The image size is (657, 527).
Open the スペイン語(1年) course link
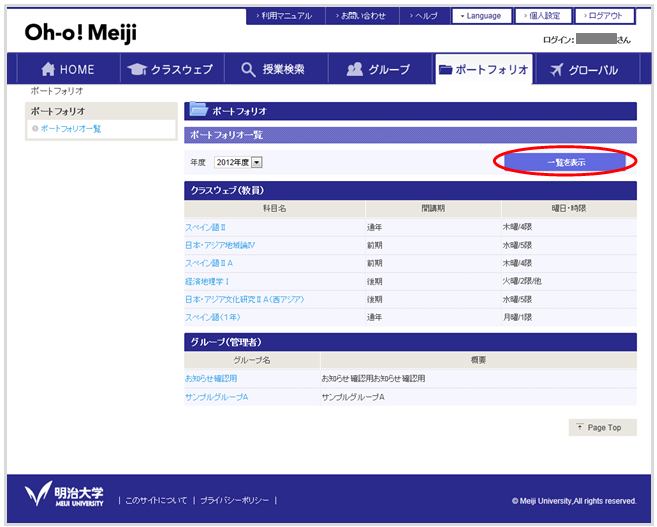(x=213, y=317)
